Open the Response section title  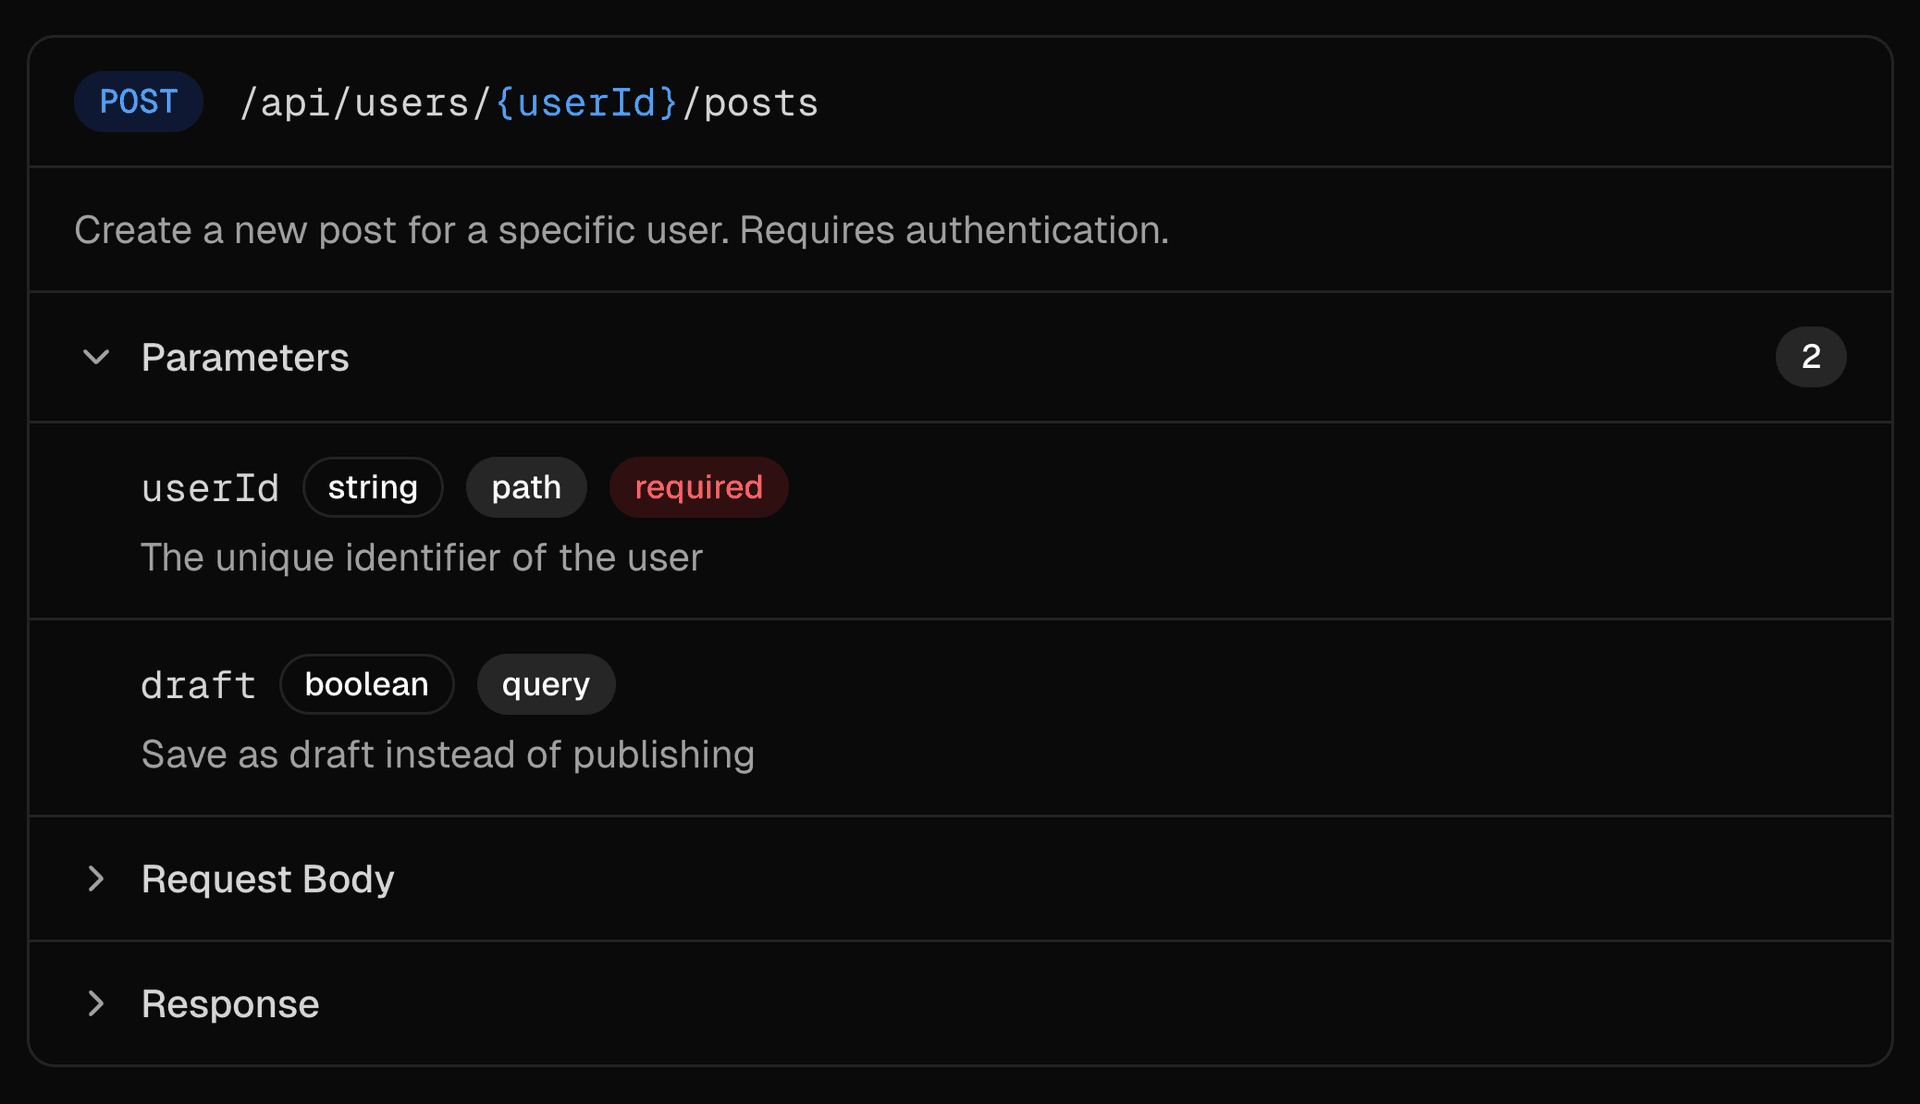tap(230, 1005)
